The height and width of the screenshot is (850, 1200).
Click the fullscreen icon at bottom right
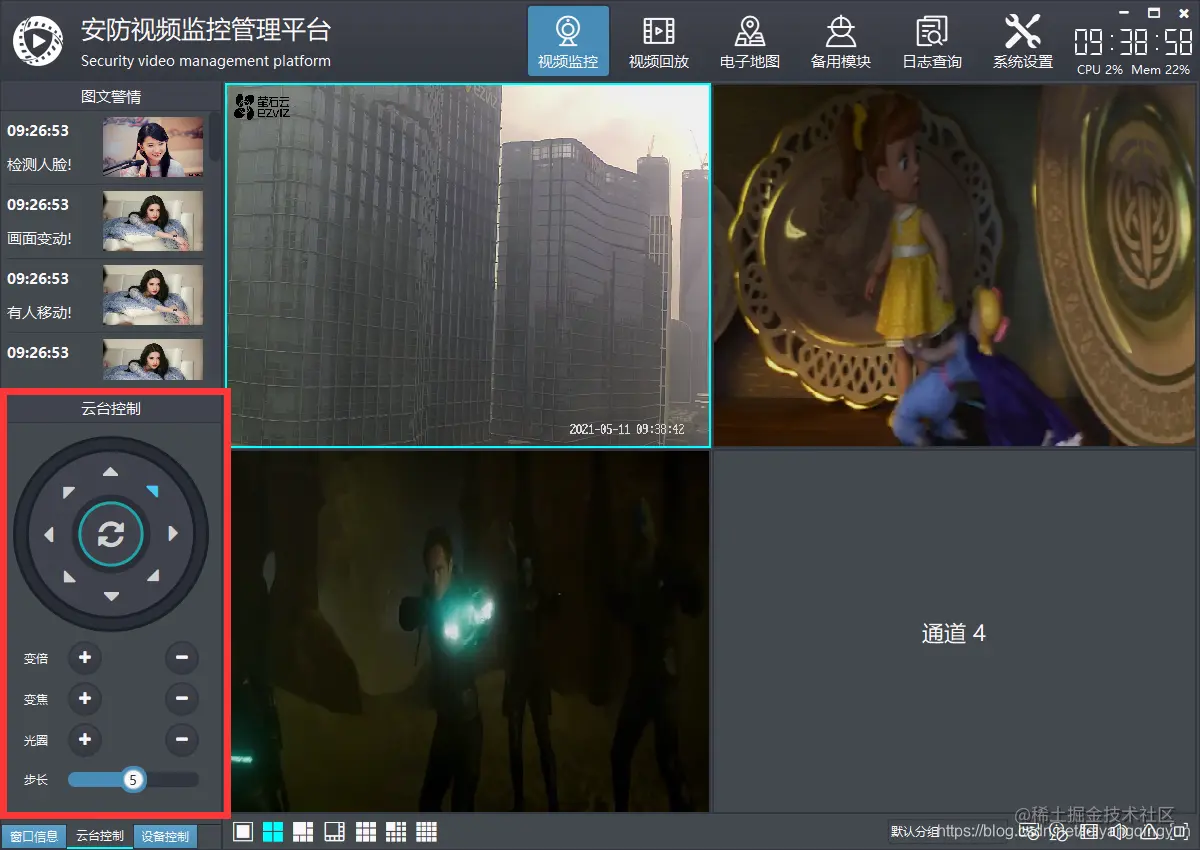coord(1178,831)
